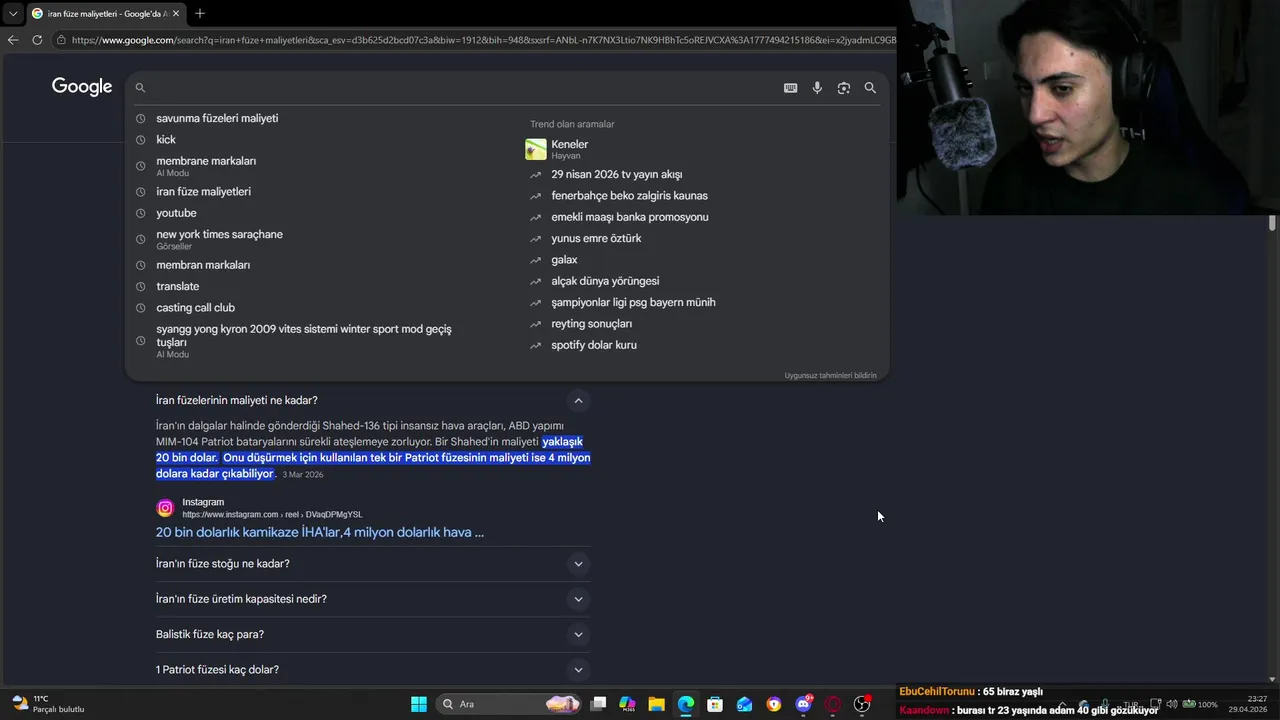Launch Microsoft 365 from taskbar

627,704
